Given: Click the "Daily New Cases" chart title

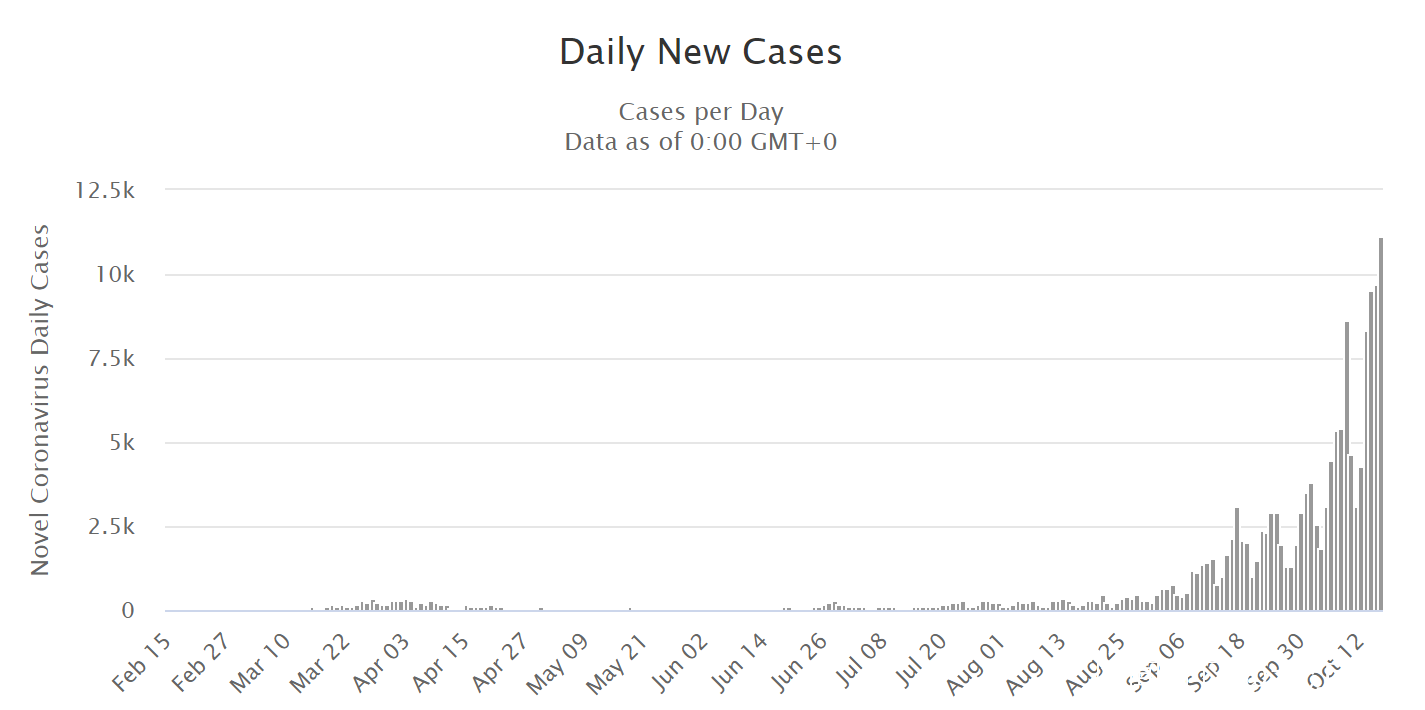Looking at the screenshot, I should coord(700,52).
